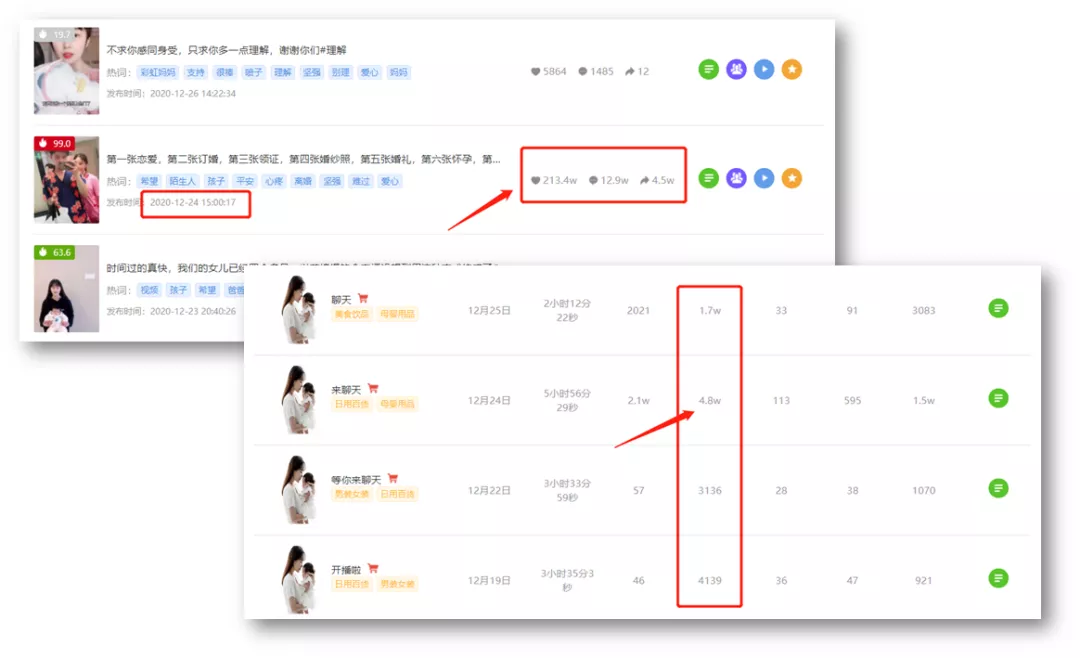The width and height of the screenshot is (1080, 658).
Task: Open green details icon for the 来聊天 livestream
Action: [x=998, y=397]
